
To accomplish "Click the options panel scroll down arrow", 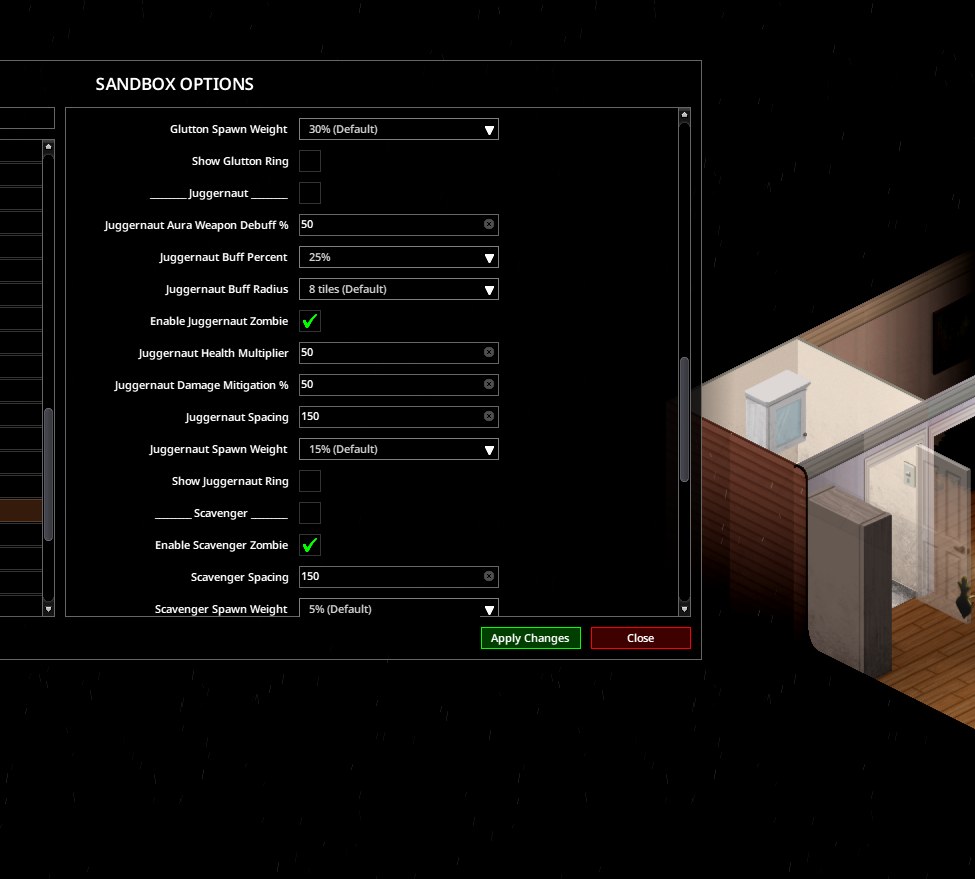I will pos(684,609).
